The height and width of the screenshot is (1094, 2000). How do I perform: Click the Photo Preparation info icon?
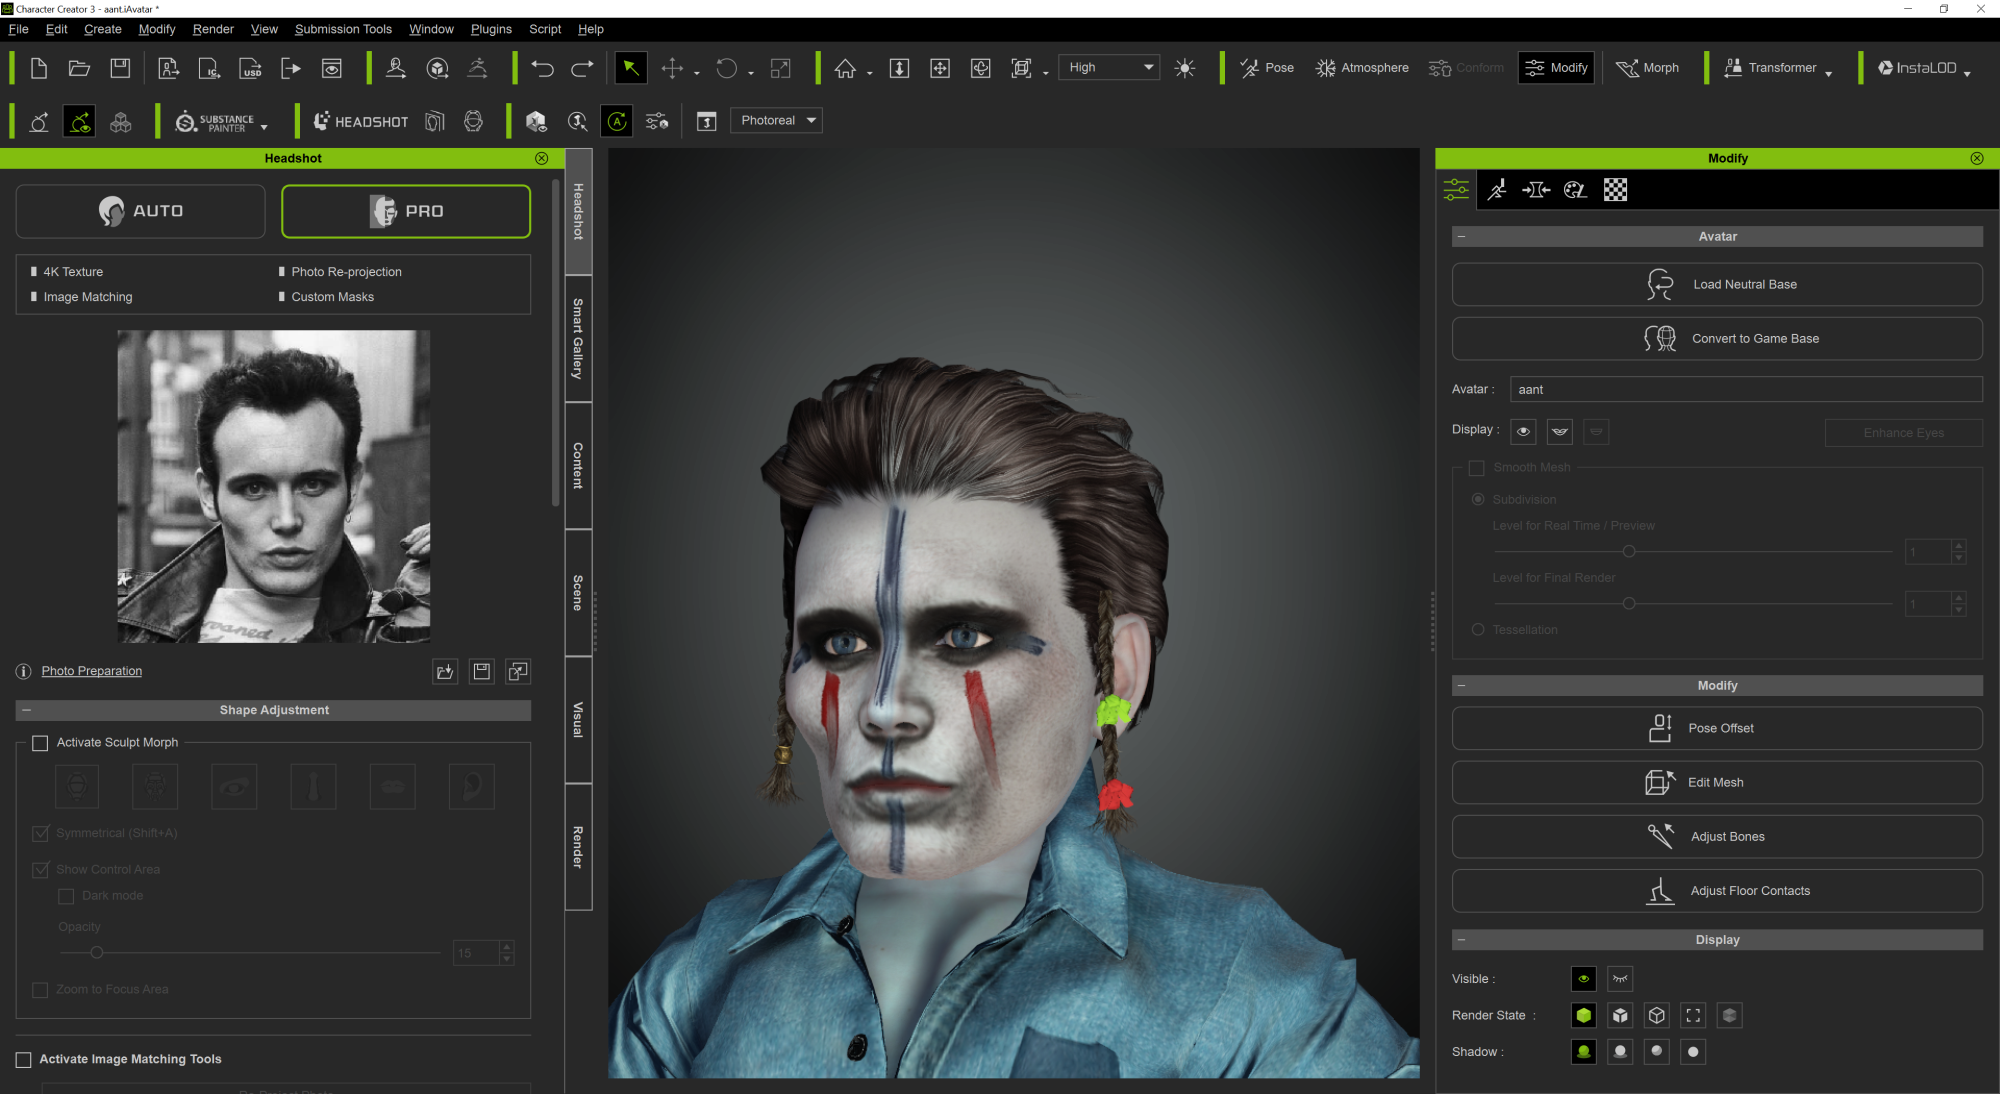coord(24,671)
